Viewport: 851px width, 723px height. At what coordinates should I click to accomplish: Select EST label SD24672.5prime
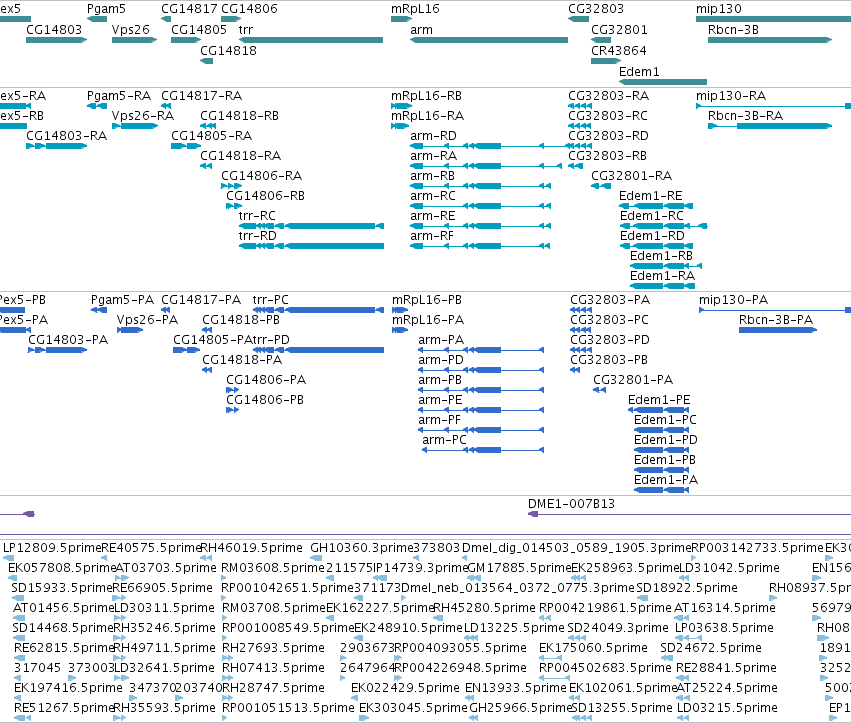click(711, 648)
